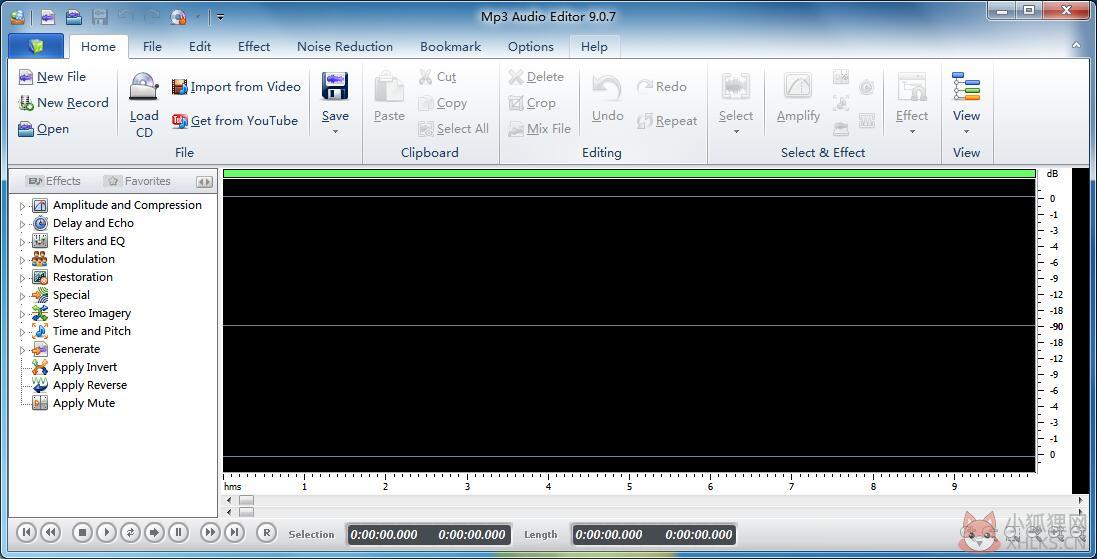The image size is (1097, 559).
Task: Expand the Filters and EQ node
Action: tap(22, 242)
